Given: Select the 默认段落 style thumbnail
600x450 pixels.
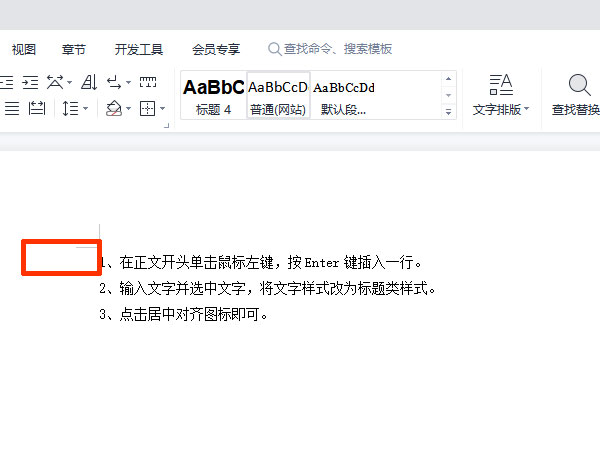Looking at the screenshot, I should coord(344,96).
